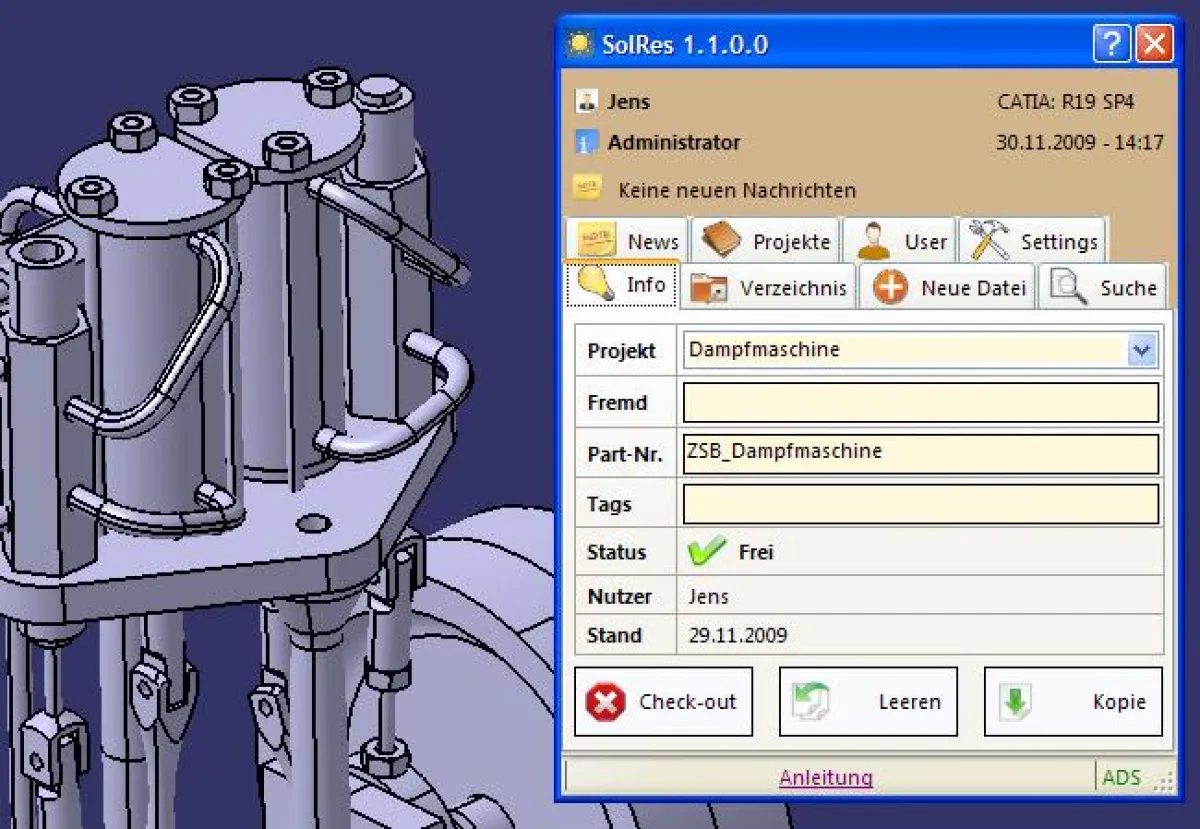Focus the Tags input field
Viewport: 1200px width, 829px height.
[920, 504]
